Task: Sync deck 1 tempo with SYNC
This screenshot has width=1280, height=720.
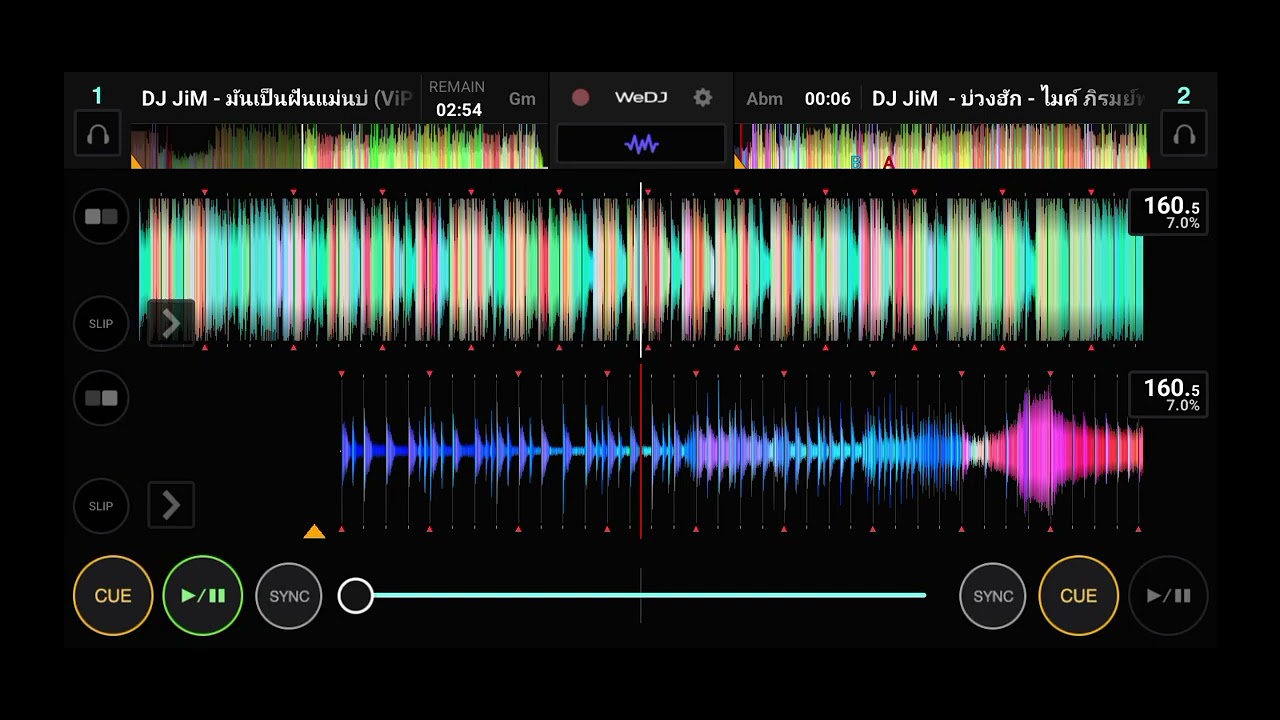Action: point(289,596)
